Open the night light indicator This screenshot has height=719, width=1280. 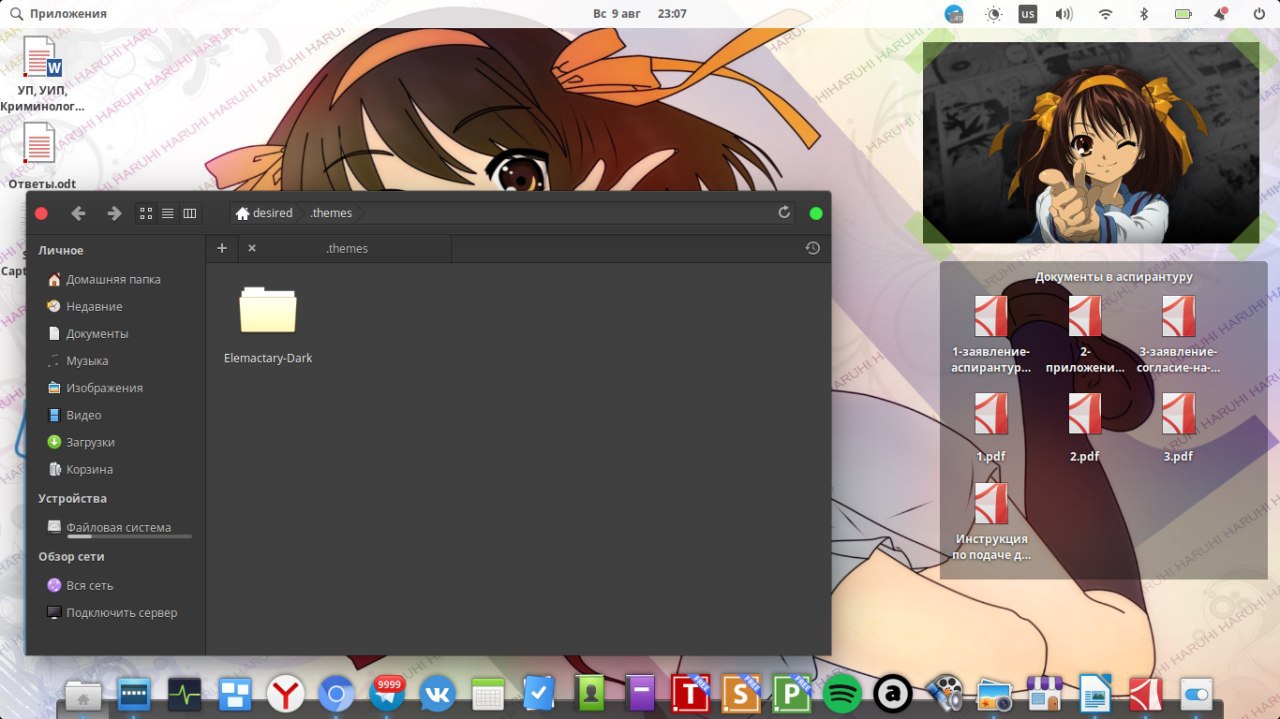click(993, 14)
